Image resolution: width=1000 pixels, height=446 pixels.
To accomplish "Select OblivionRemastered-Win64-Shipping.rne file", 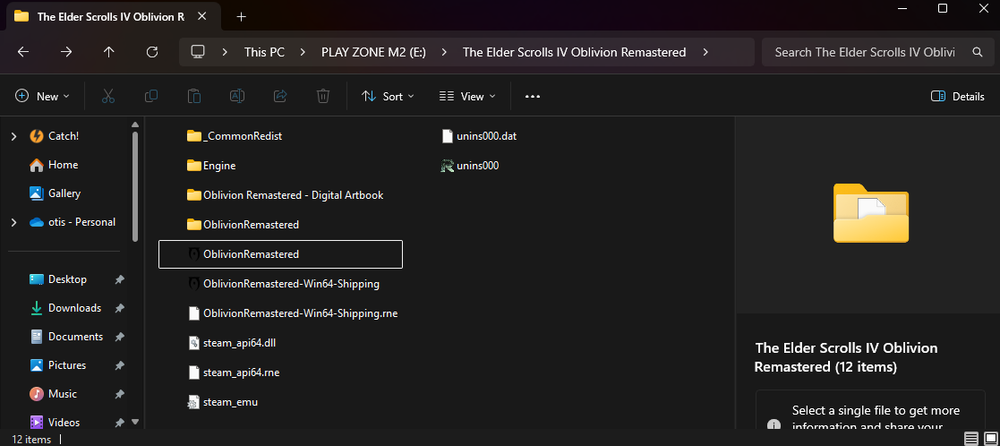I will pyautogui.click(x=292, y=313).
